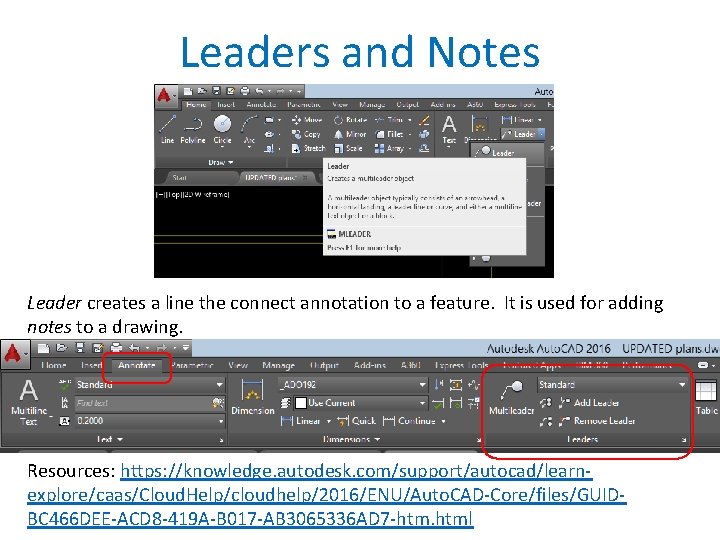Open Insert tab in Home ribbon screenshot

click(226, 105)
